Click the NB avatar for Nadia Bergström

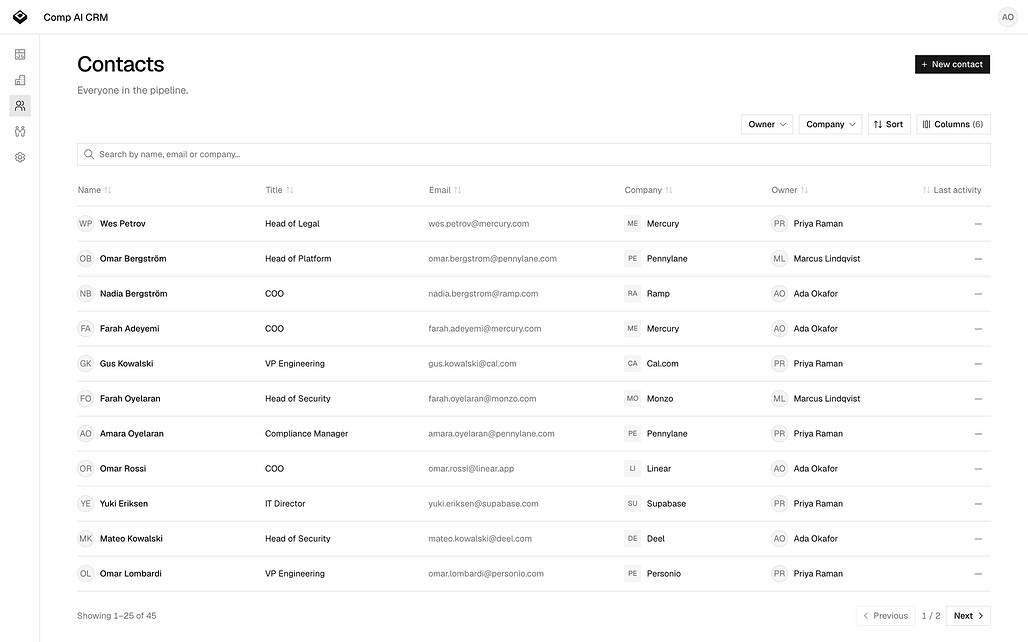[86, 294]
